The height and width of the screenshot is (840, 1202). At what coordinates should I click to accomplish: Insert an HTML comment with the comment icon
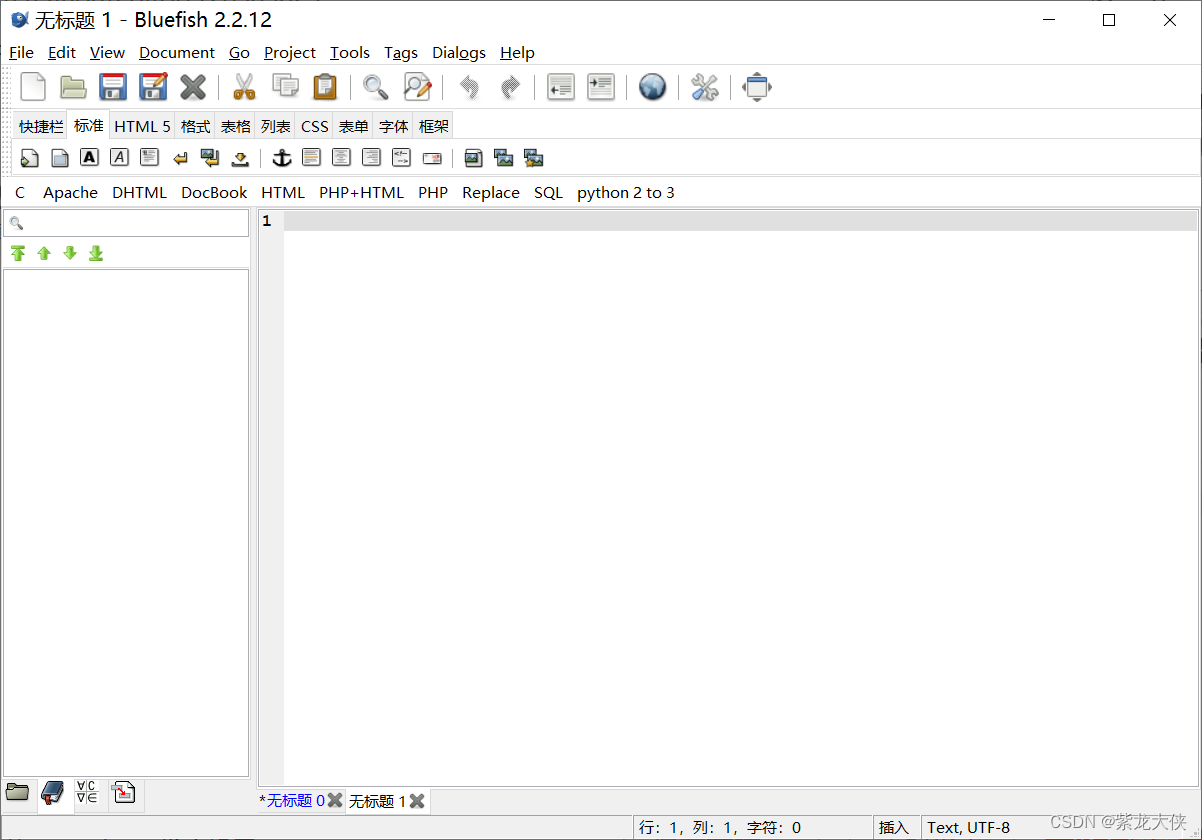402,157
